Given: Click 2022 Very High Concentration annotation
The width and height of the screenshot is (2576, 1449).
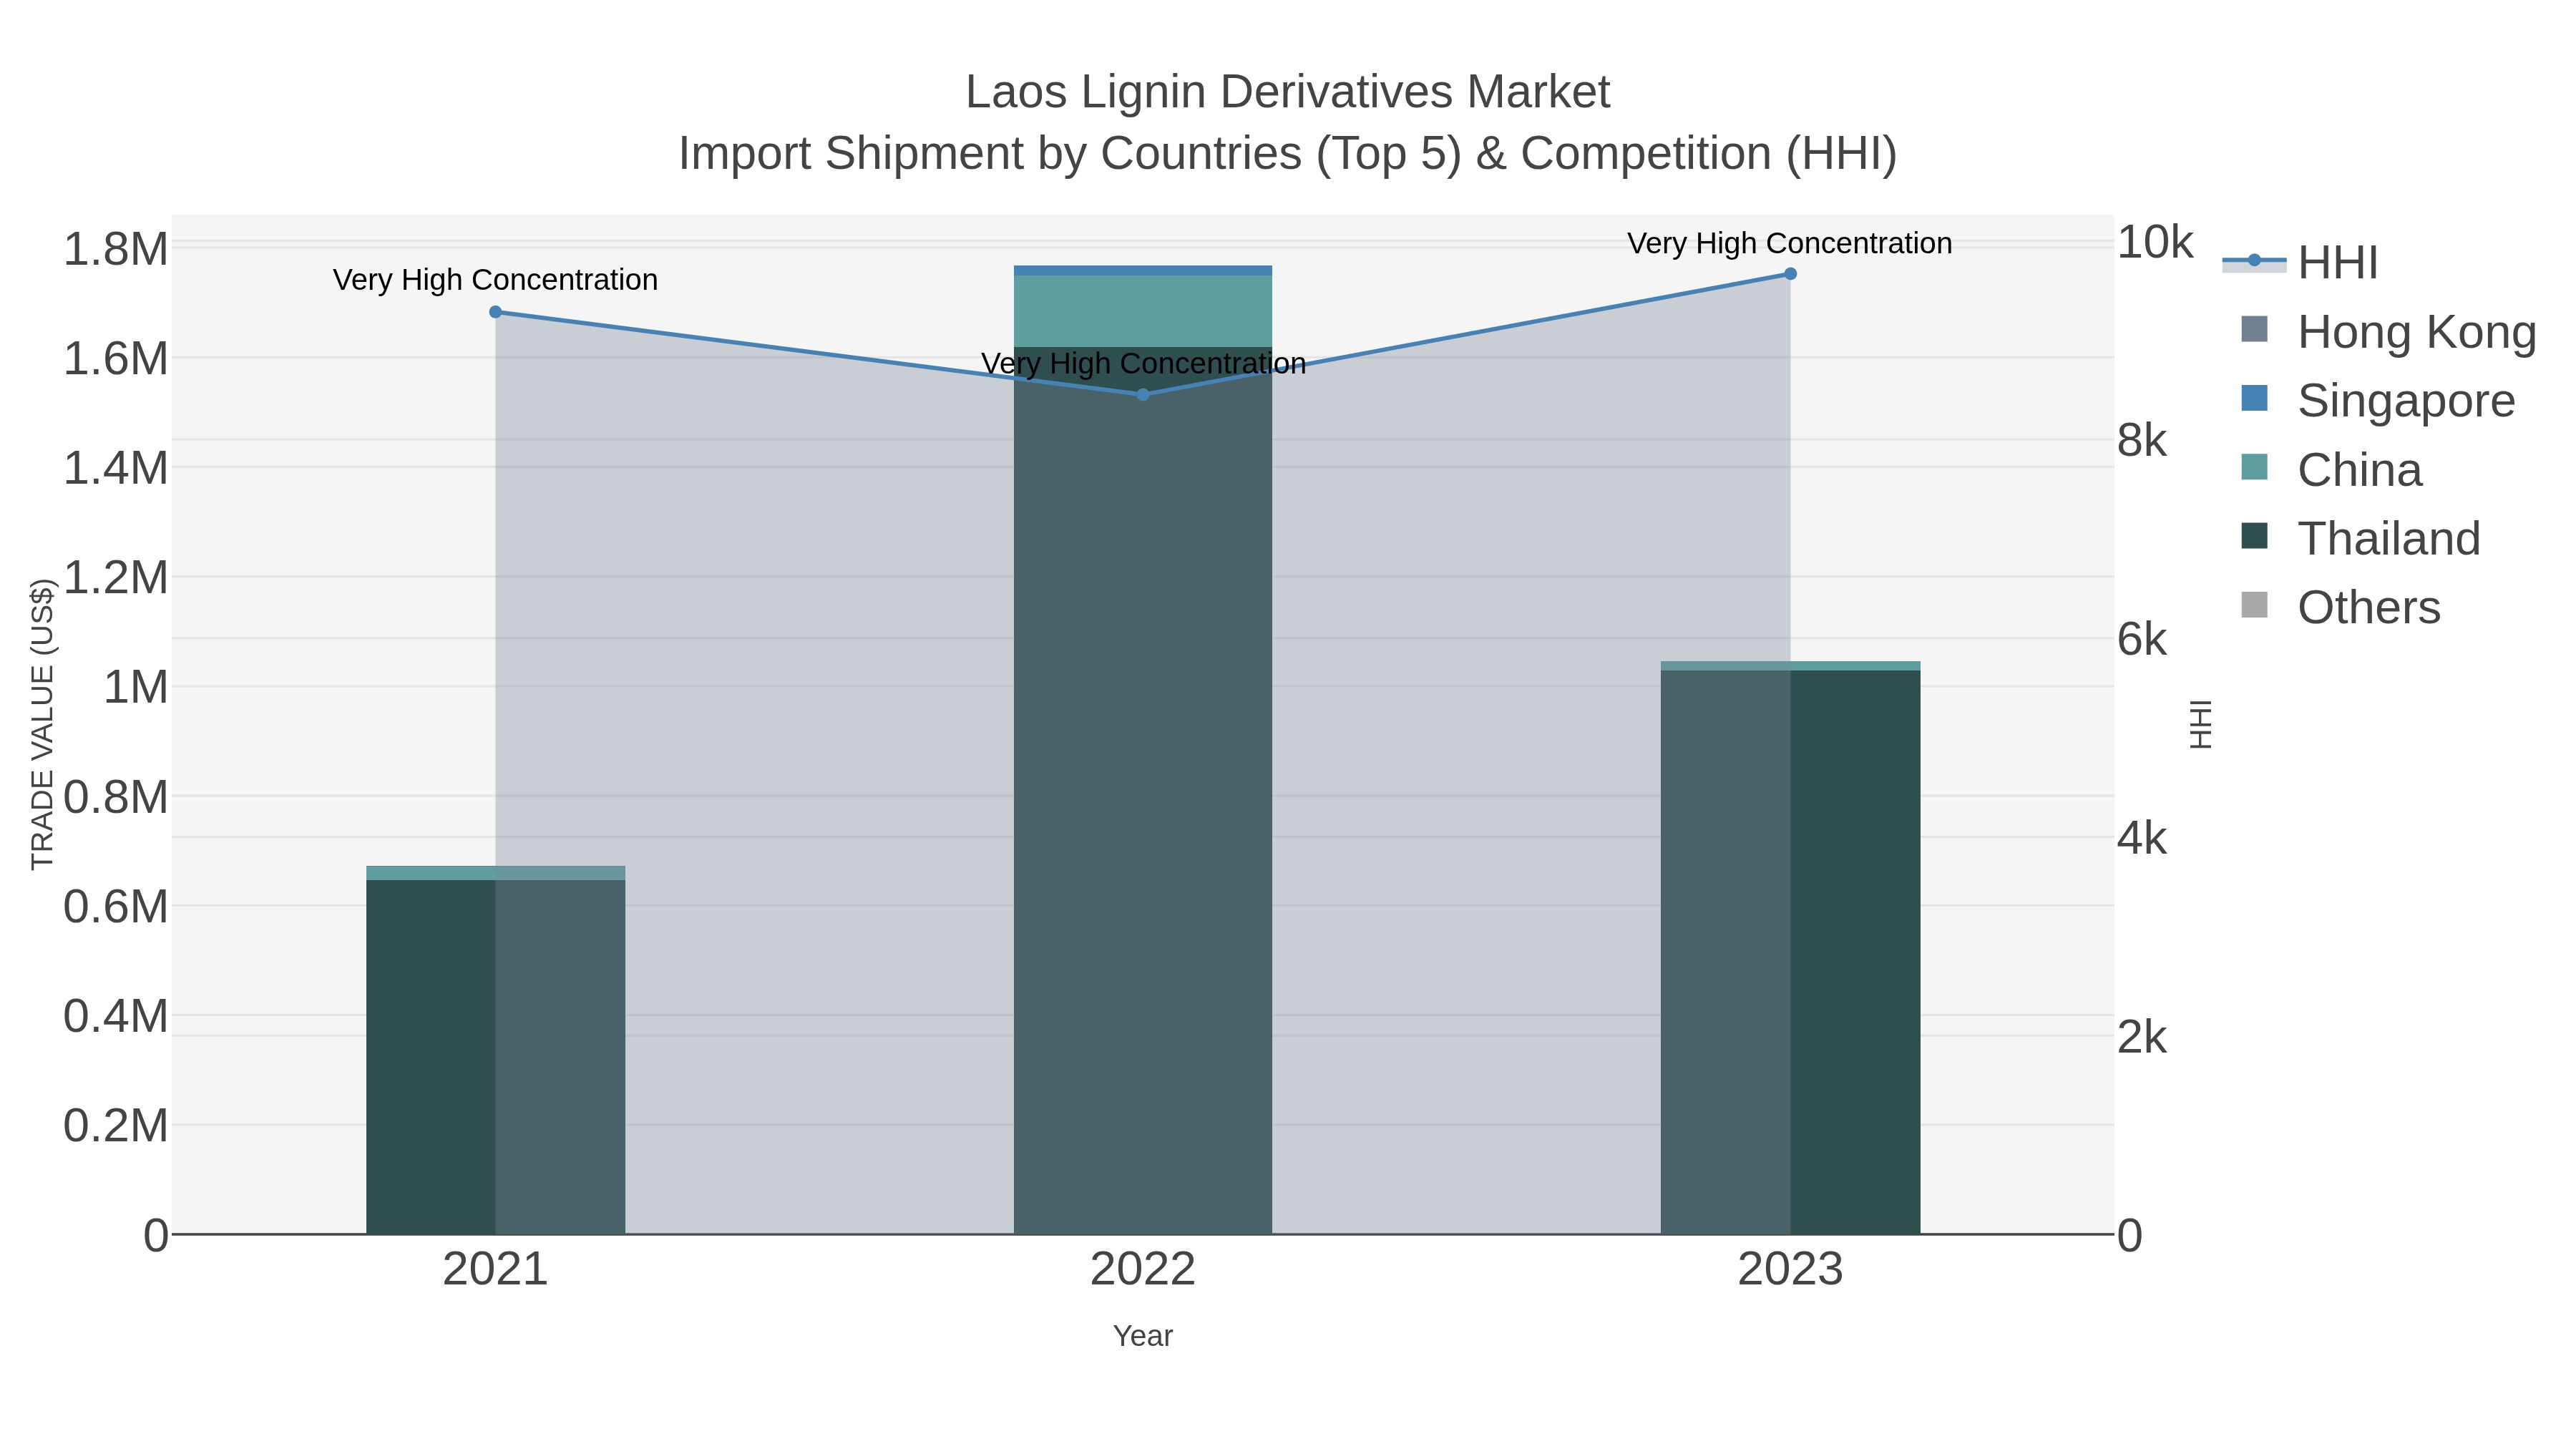Looking at the screenshot, I should pos(1143,363).
